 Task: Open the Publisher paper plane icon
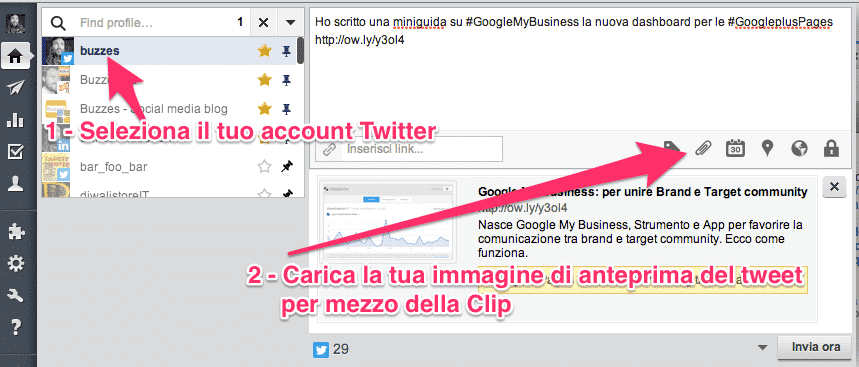15,89
